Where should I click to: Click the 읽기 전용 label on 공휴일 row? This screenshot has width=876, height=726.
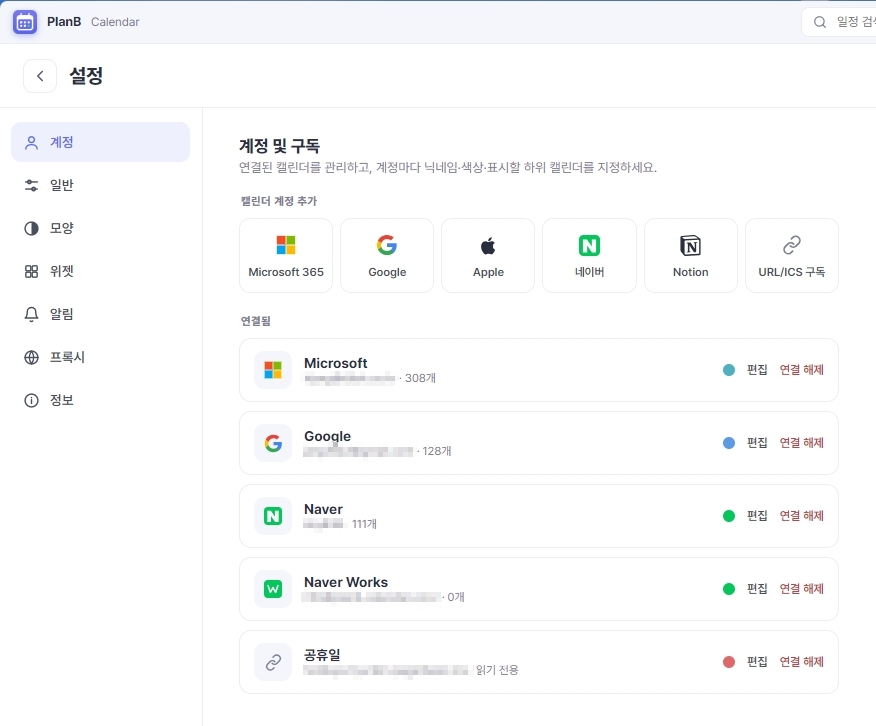[x=497, y=670]
